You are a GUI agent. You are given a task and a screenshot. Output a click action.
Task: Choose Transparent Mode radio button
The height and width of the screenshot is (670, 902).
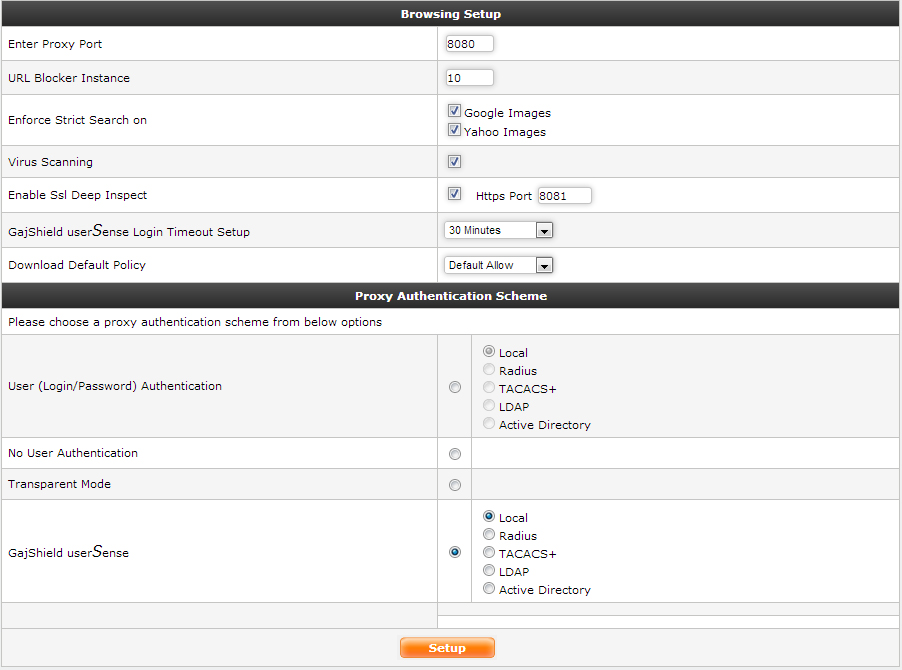455,485
